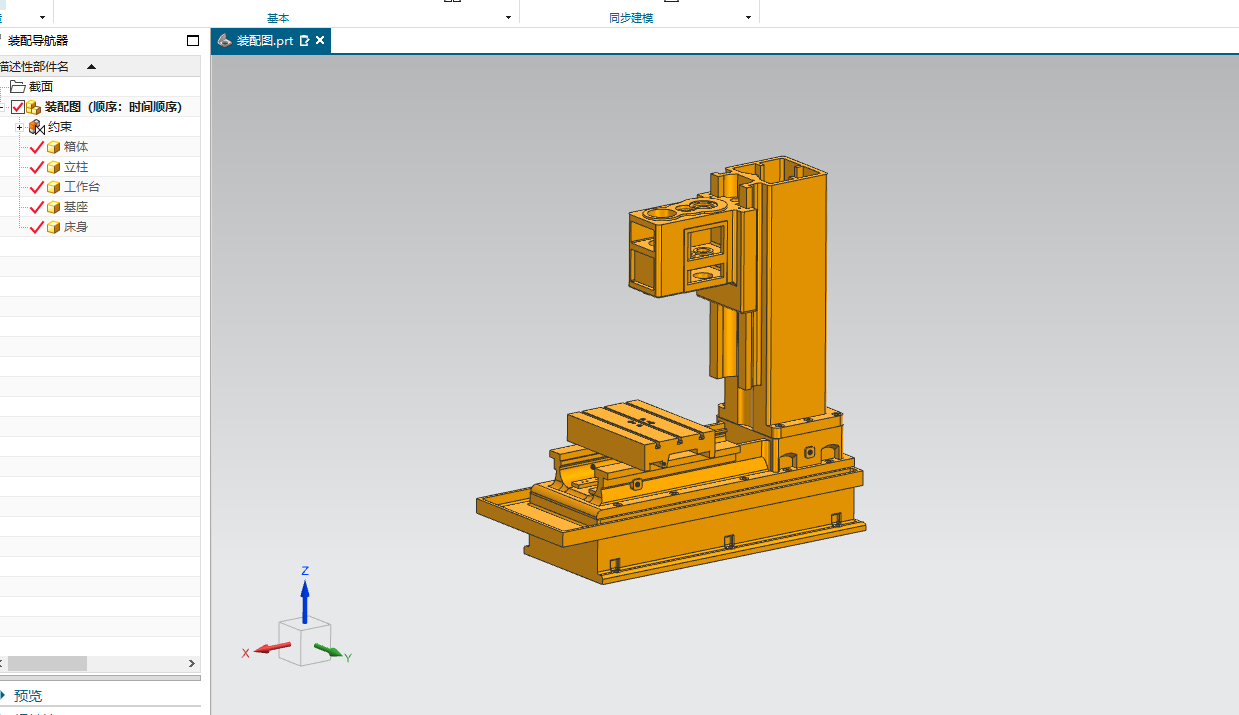1239x715 pixels.
Task: Hide the 床身 component via red checkmark
Action: click(x=37, y=227)
